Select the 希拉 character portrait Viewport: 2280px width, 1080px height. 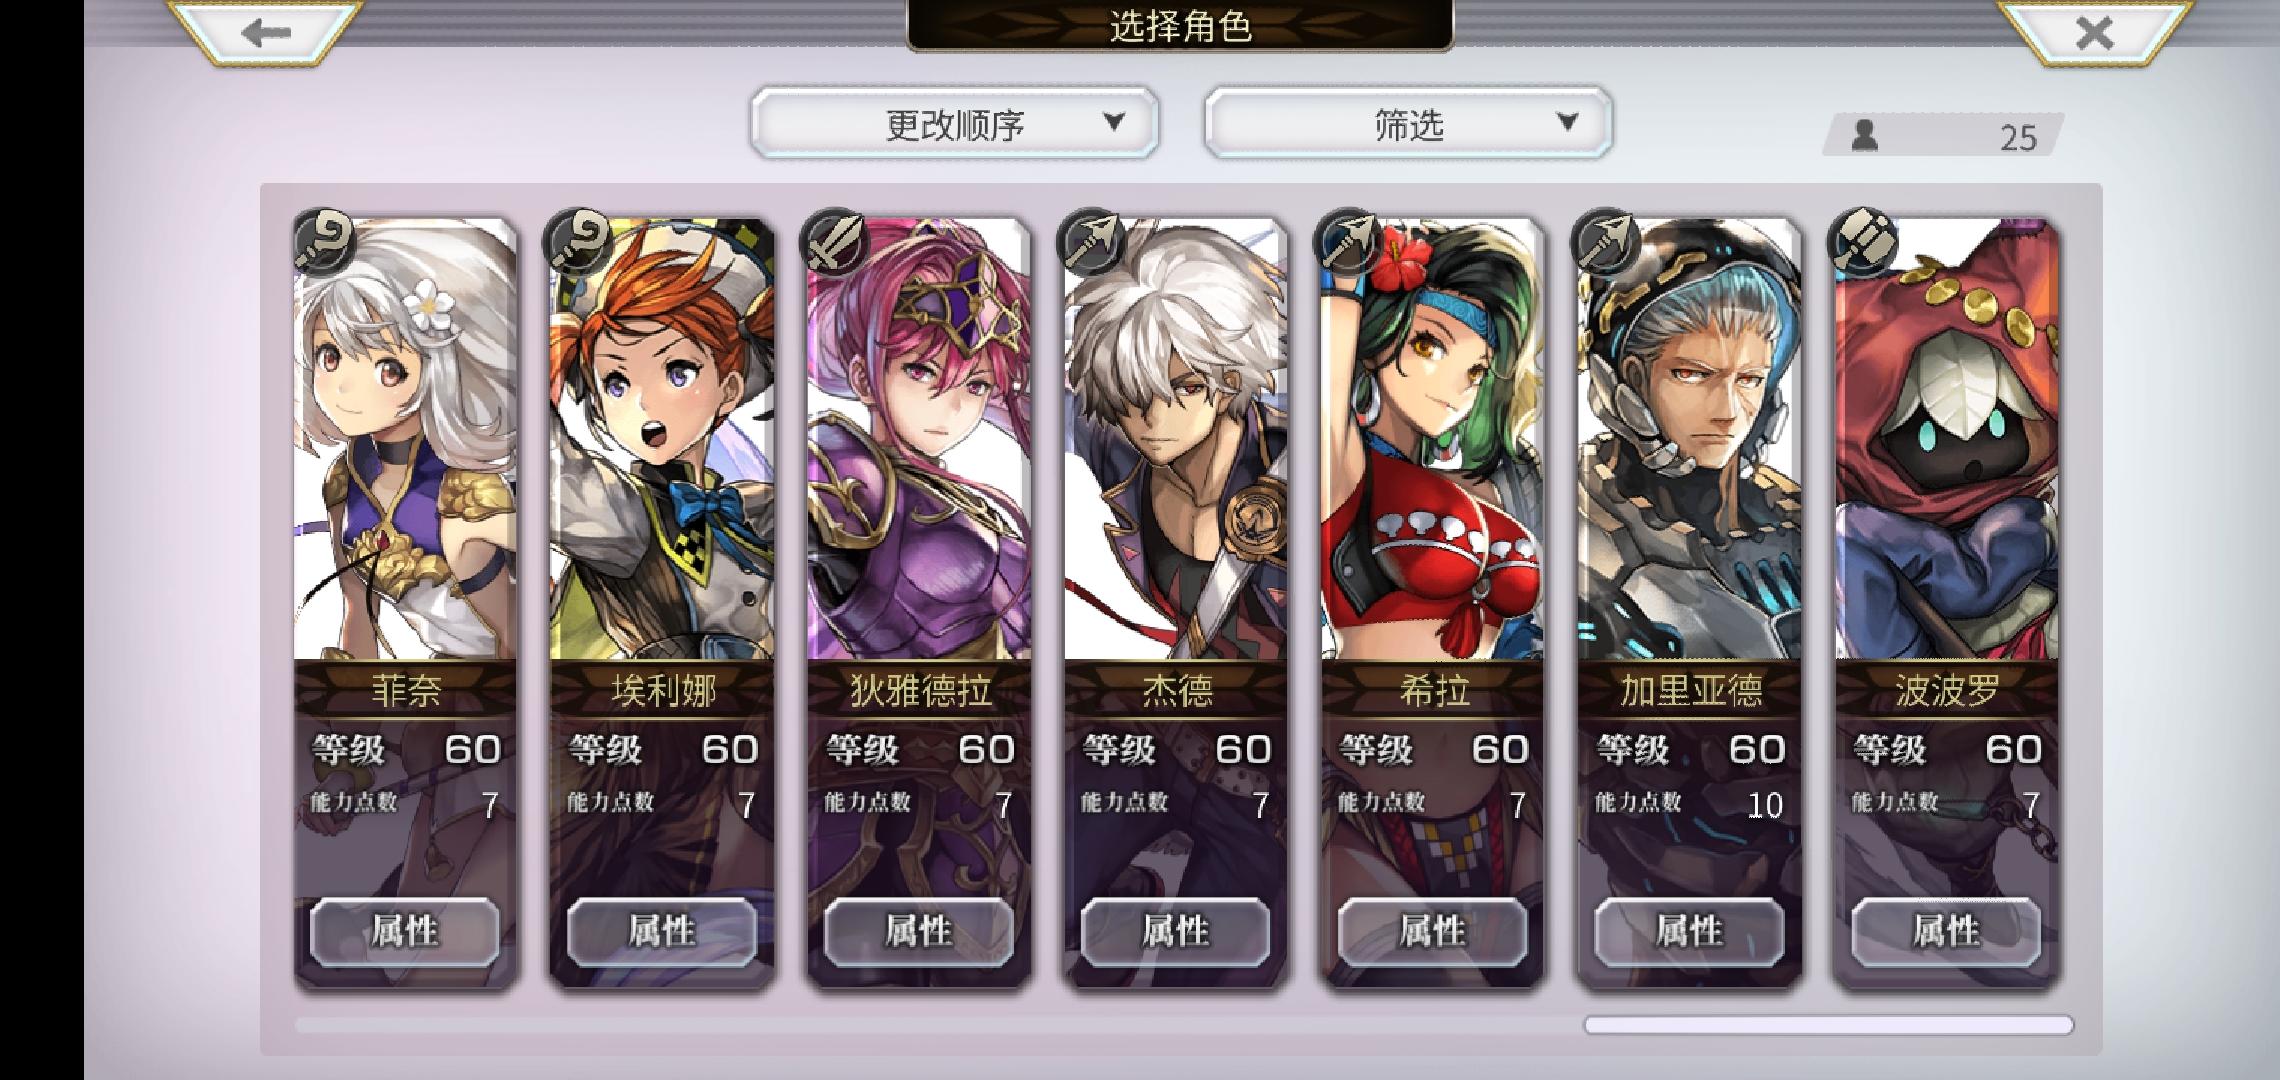[x=1432, y=440]
